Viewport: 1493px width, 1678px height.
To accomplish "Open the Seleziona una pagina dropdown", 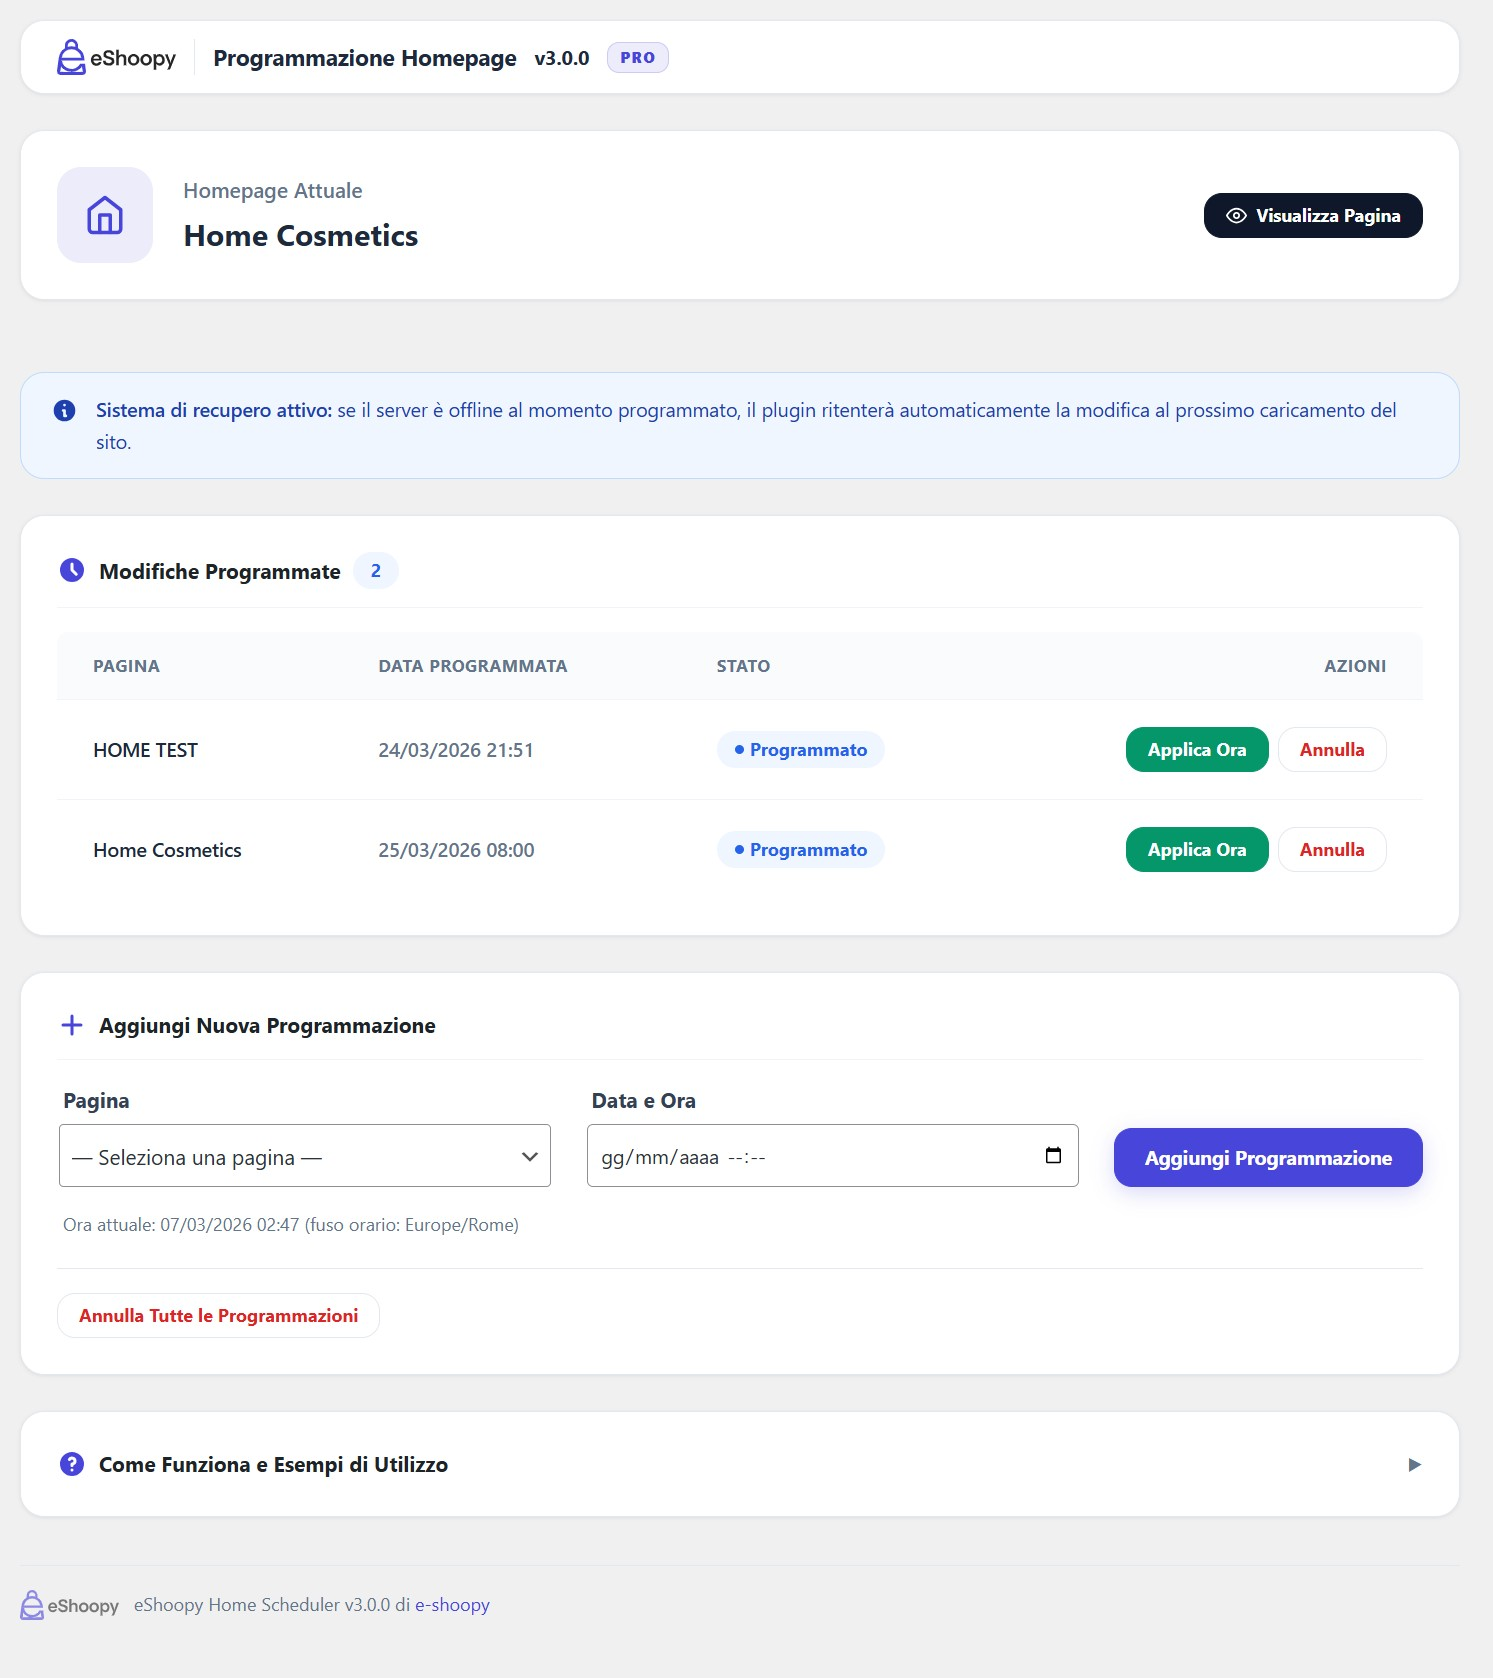I will (305, 1156).
